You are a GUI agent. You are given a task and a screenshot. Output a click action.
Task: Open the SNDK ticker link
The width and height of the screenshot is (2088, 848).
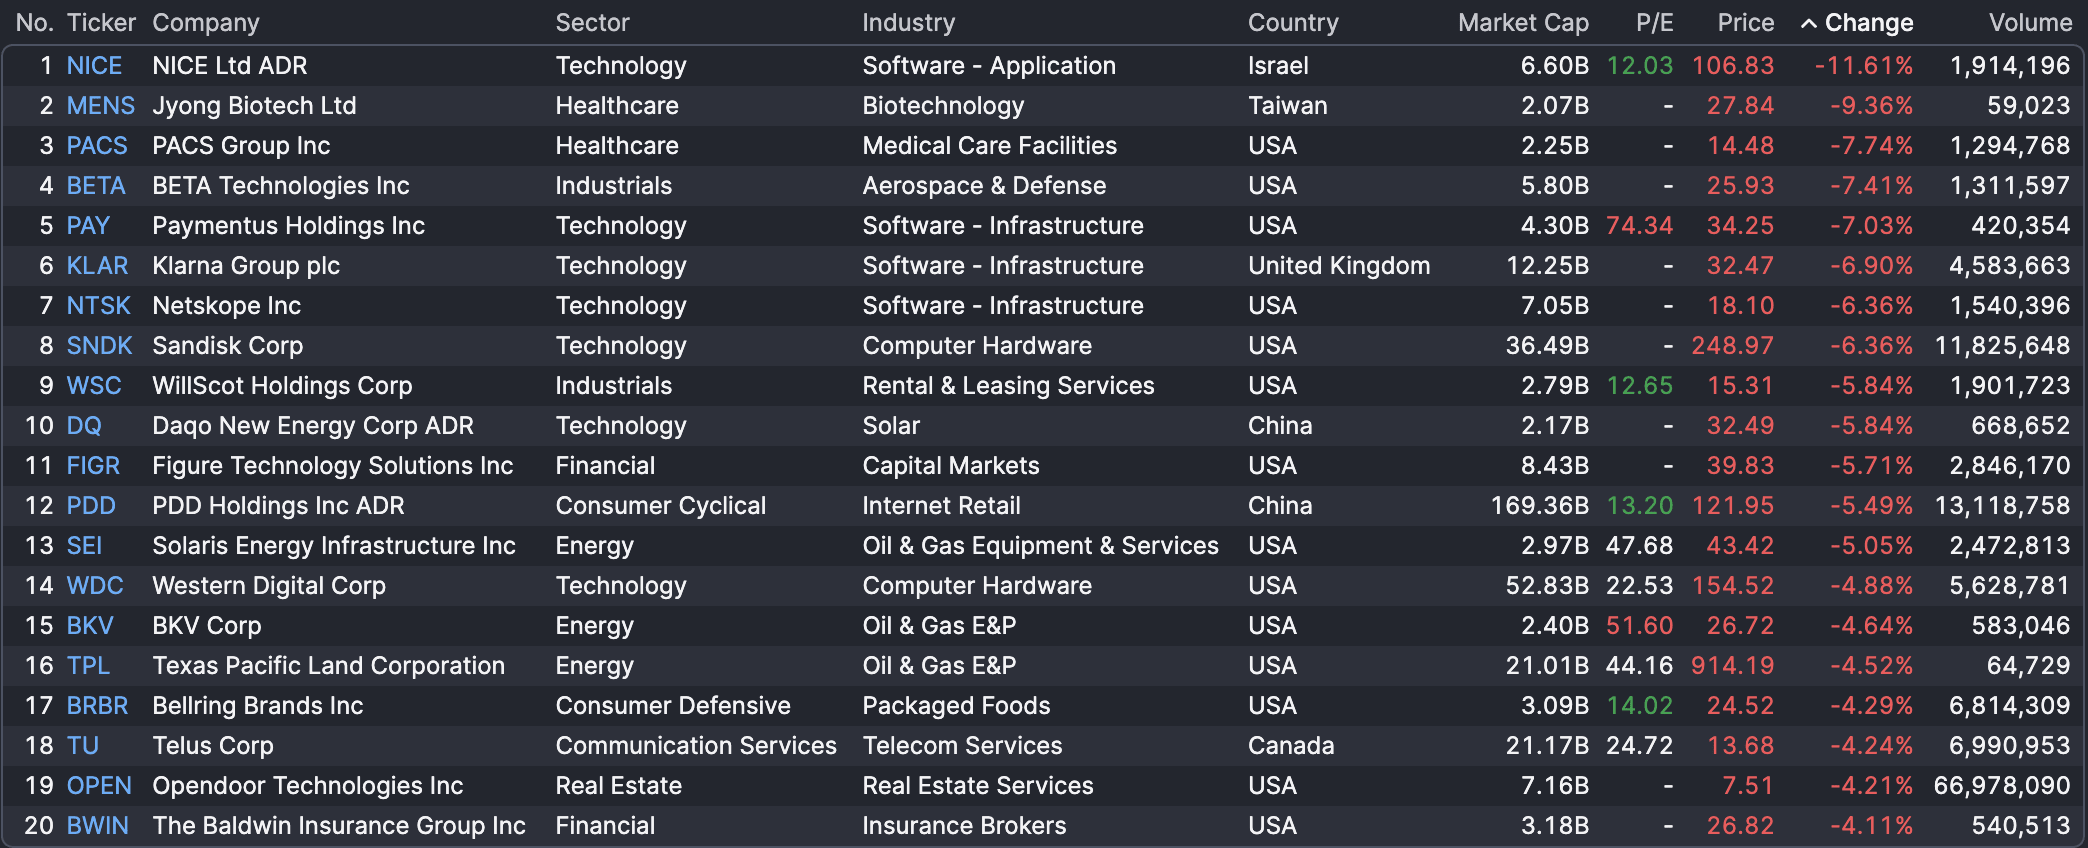tap(99, 346)
